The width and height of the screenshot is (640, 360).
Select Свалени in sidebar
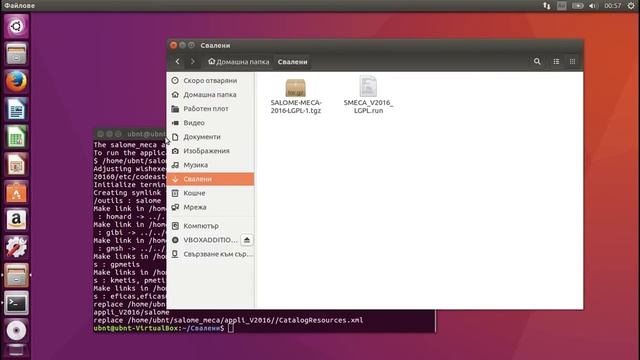(x=210, y=179)
